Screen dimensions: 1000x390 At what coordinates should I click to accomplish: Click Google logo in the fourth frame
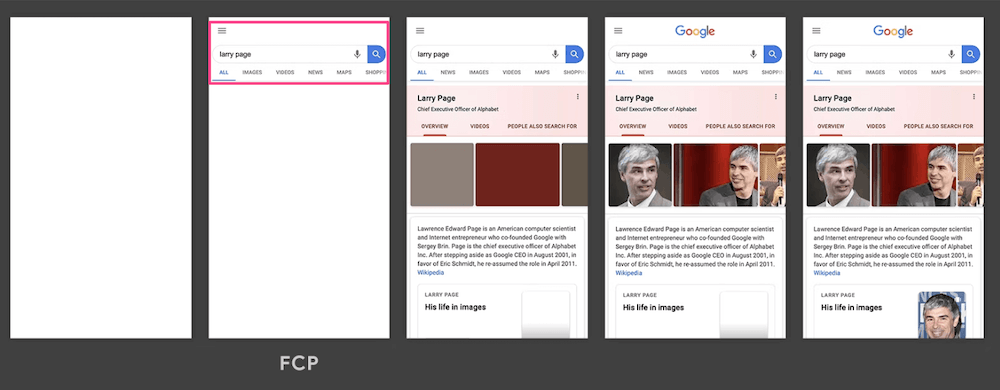click(695, 31)
